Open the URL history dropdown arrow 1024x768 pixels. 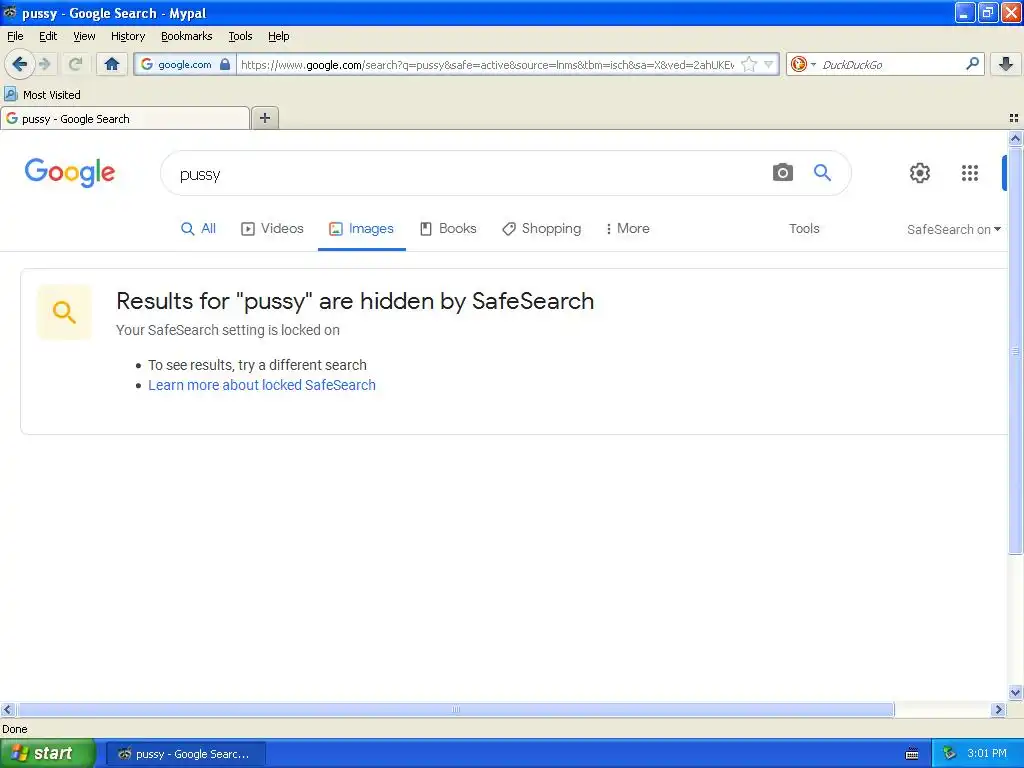coord(769,64)
